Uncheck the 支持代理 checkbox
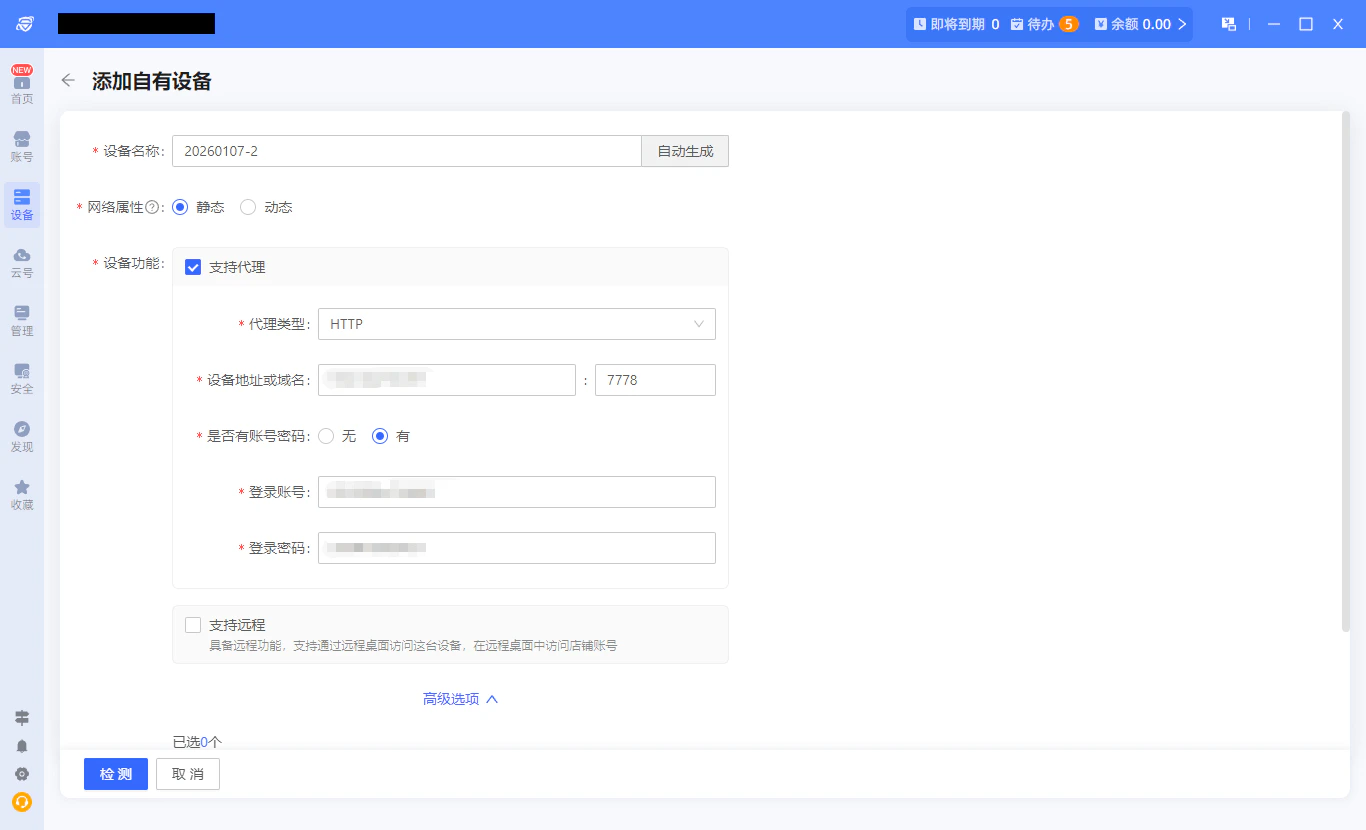The image size is (1366, 830). (192, 266)
